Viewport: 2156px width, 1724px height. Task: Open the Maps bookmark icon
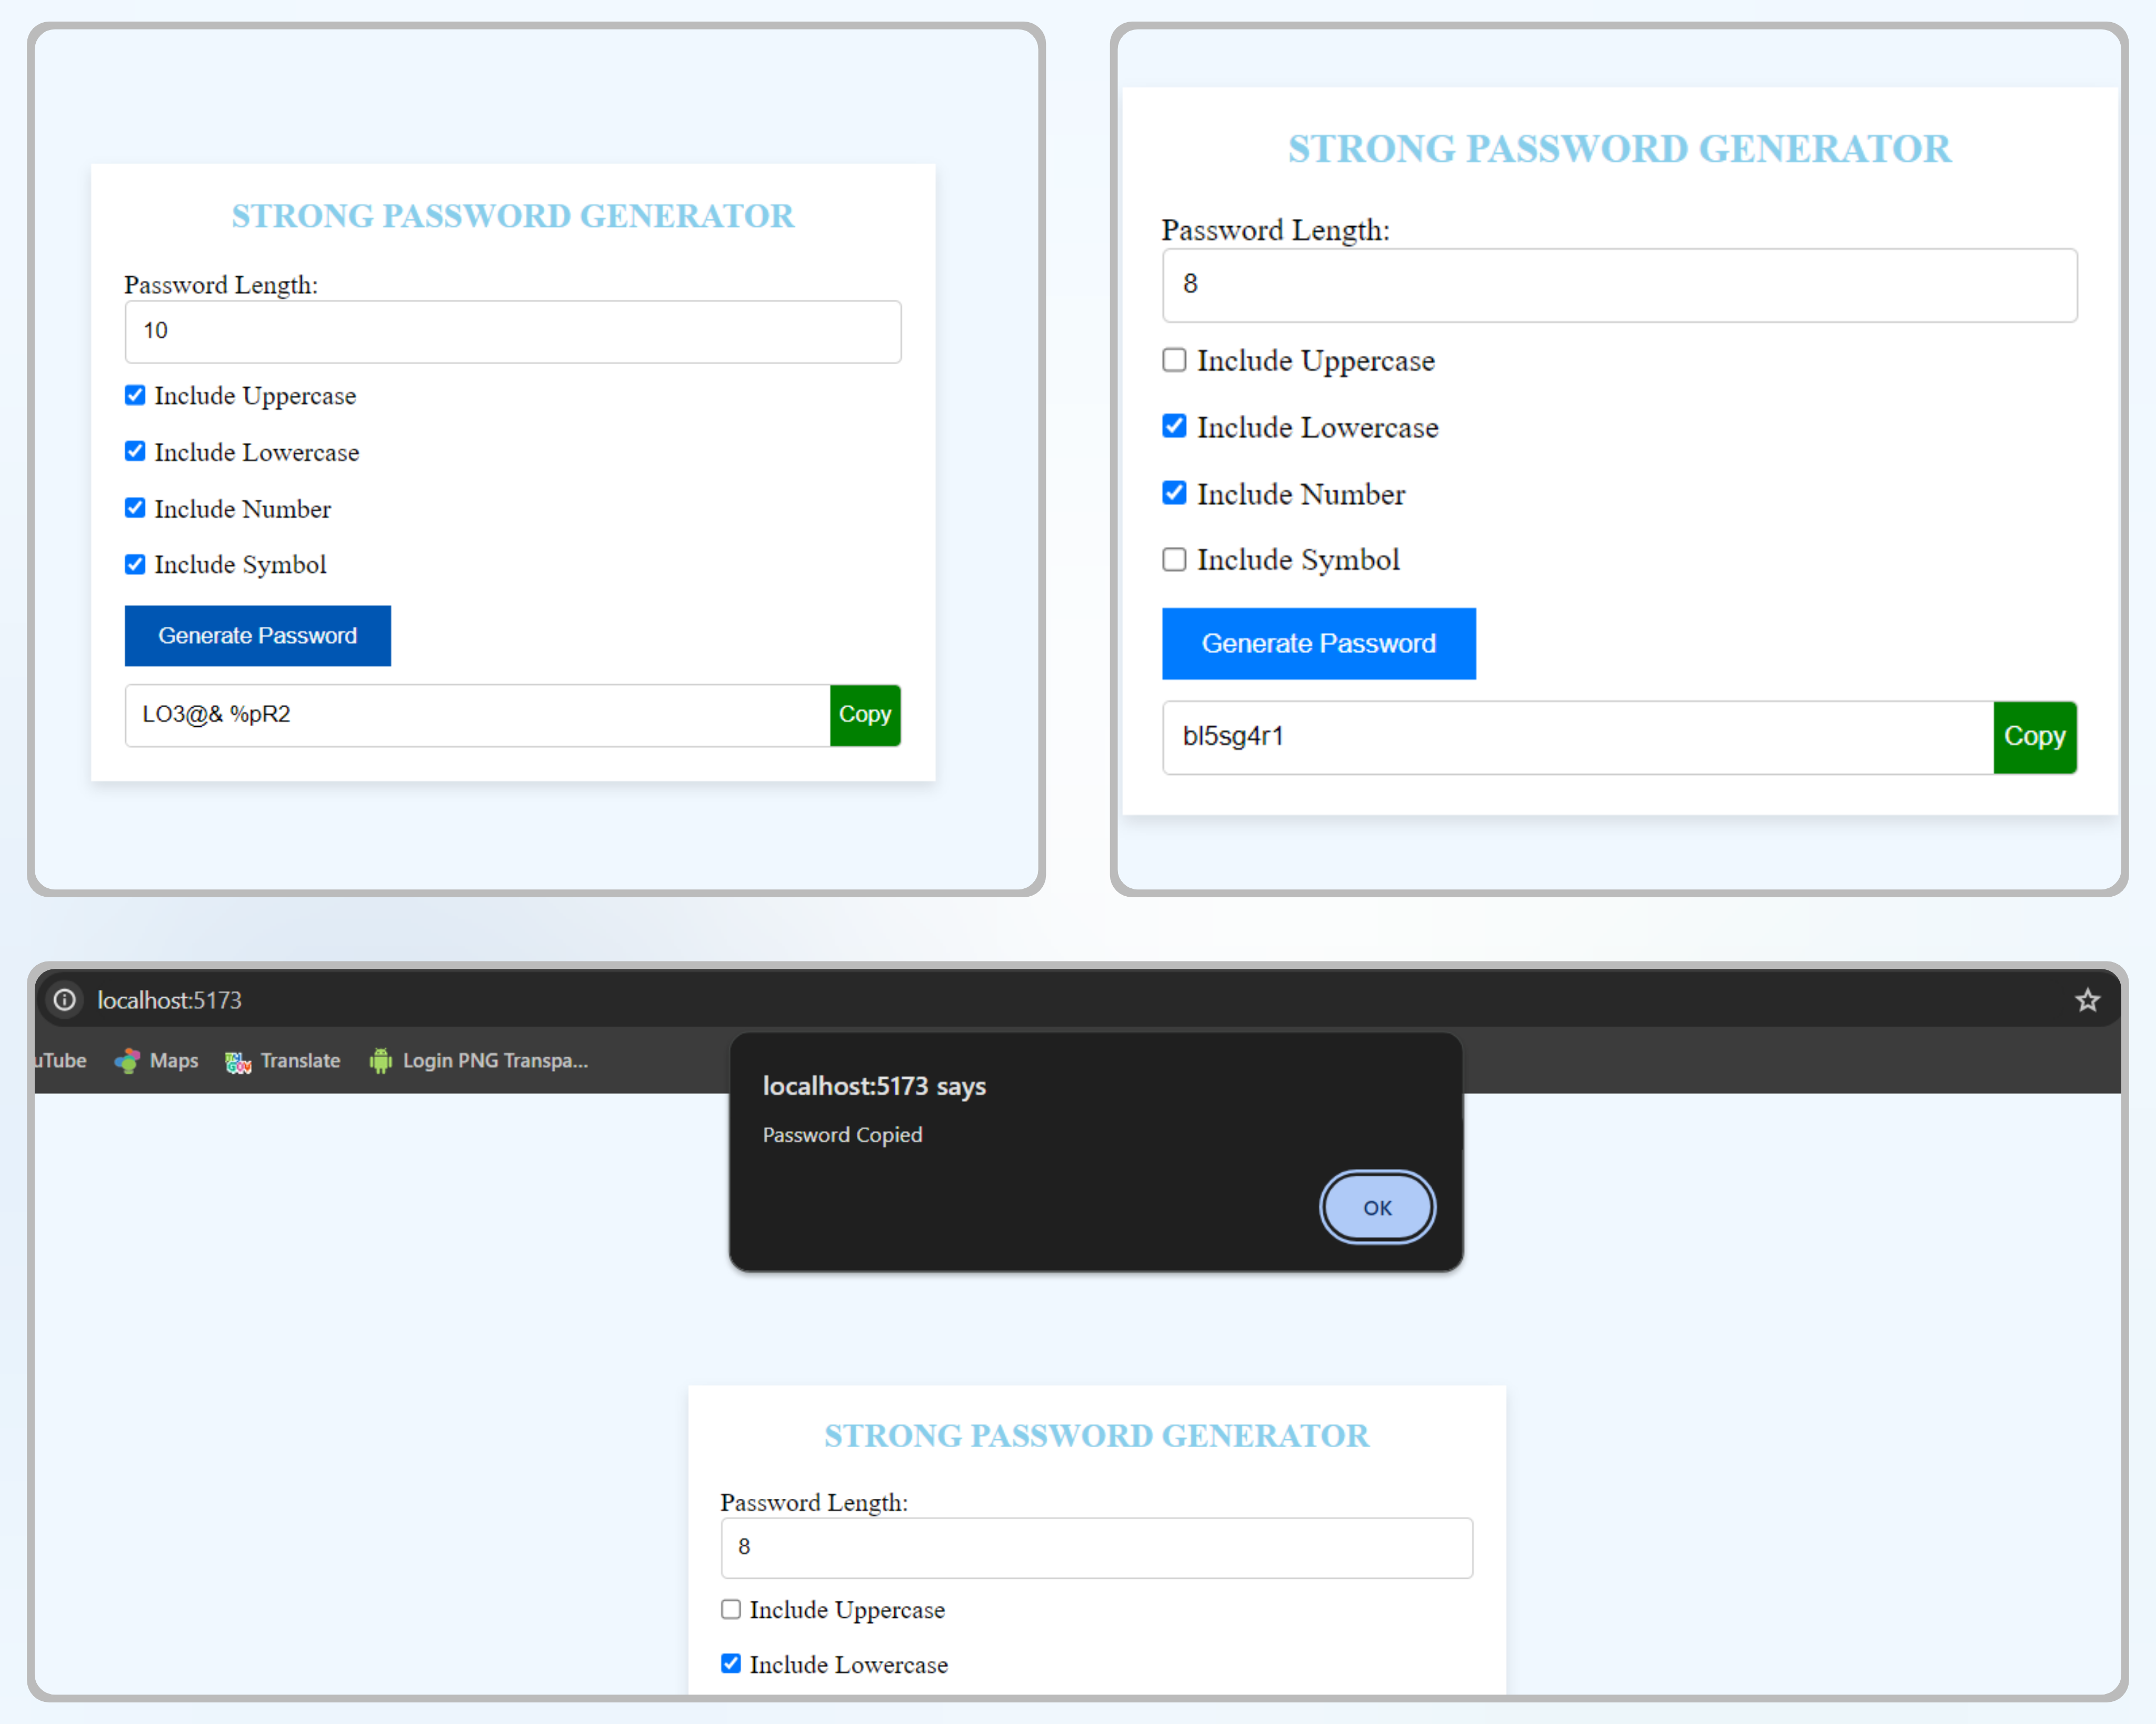pos(127,1061)
